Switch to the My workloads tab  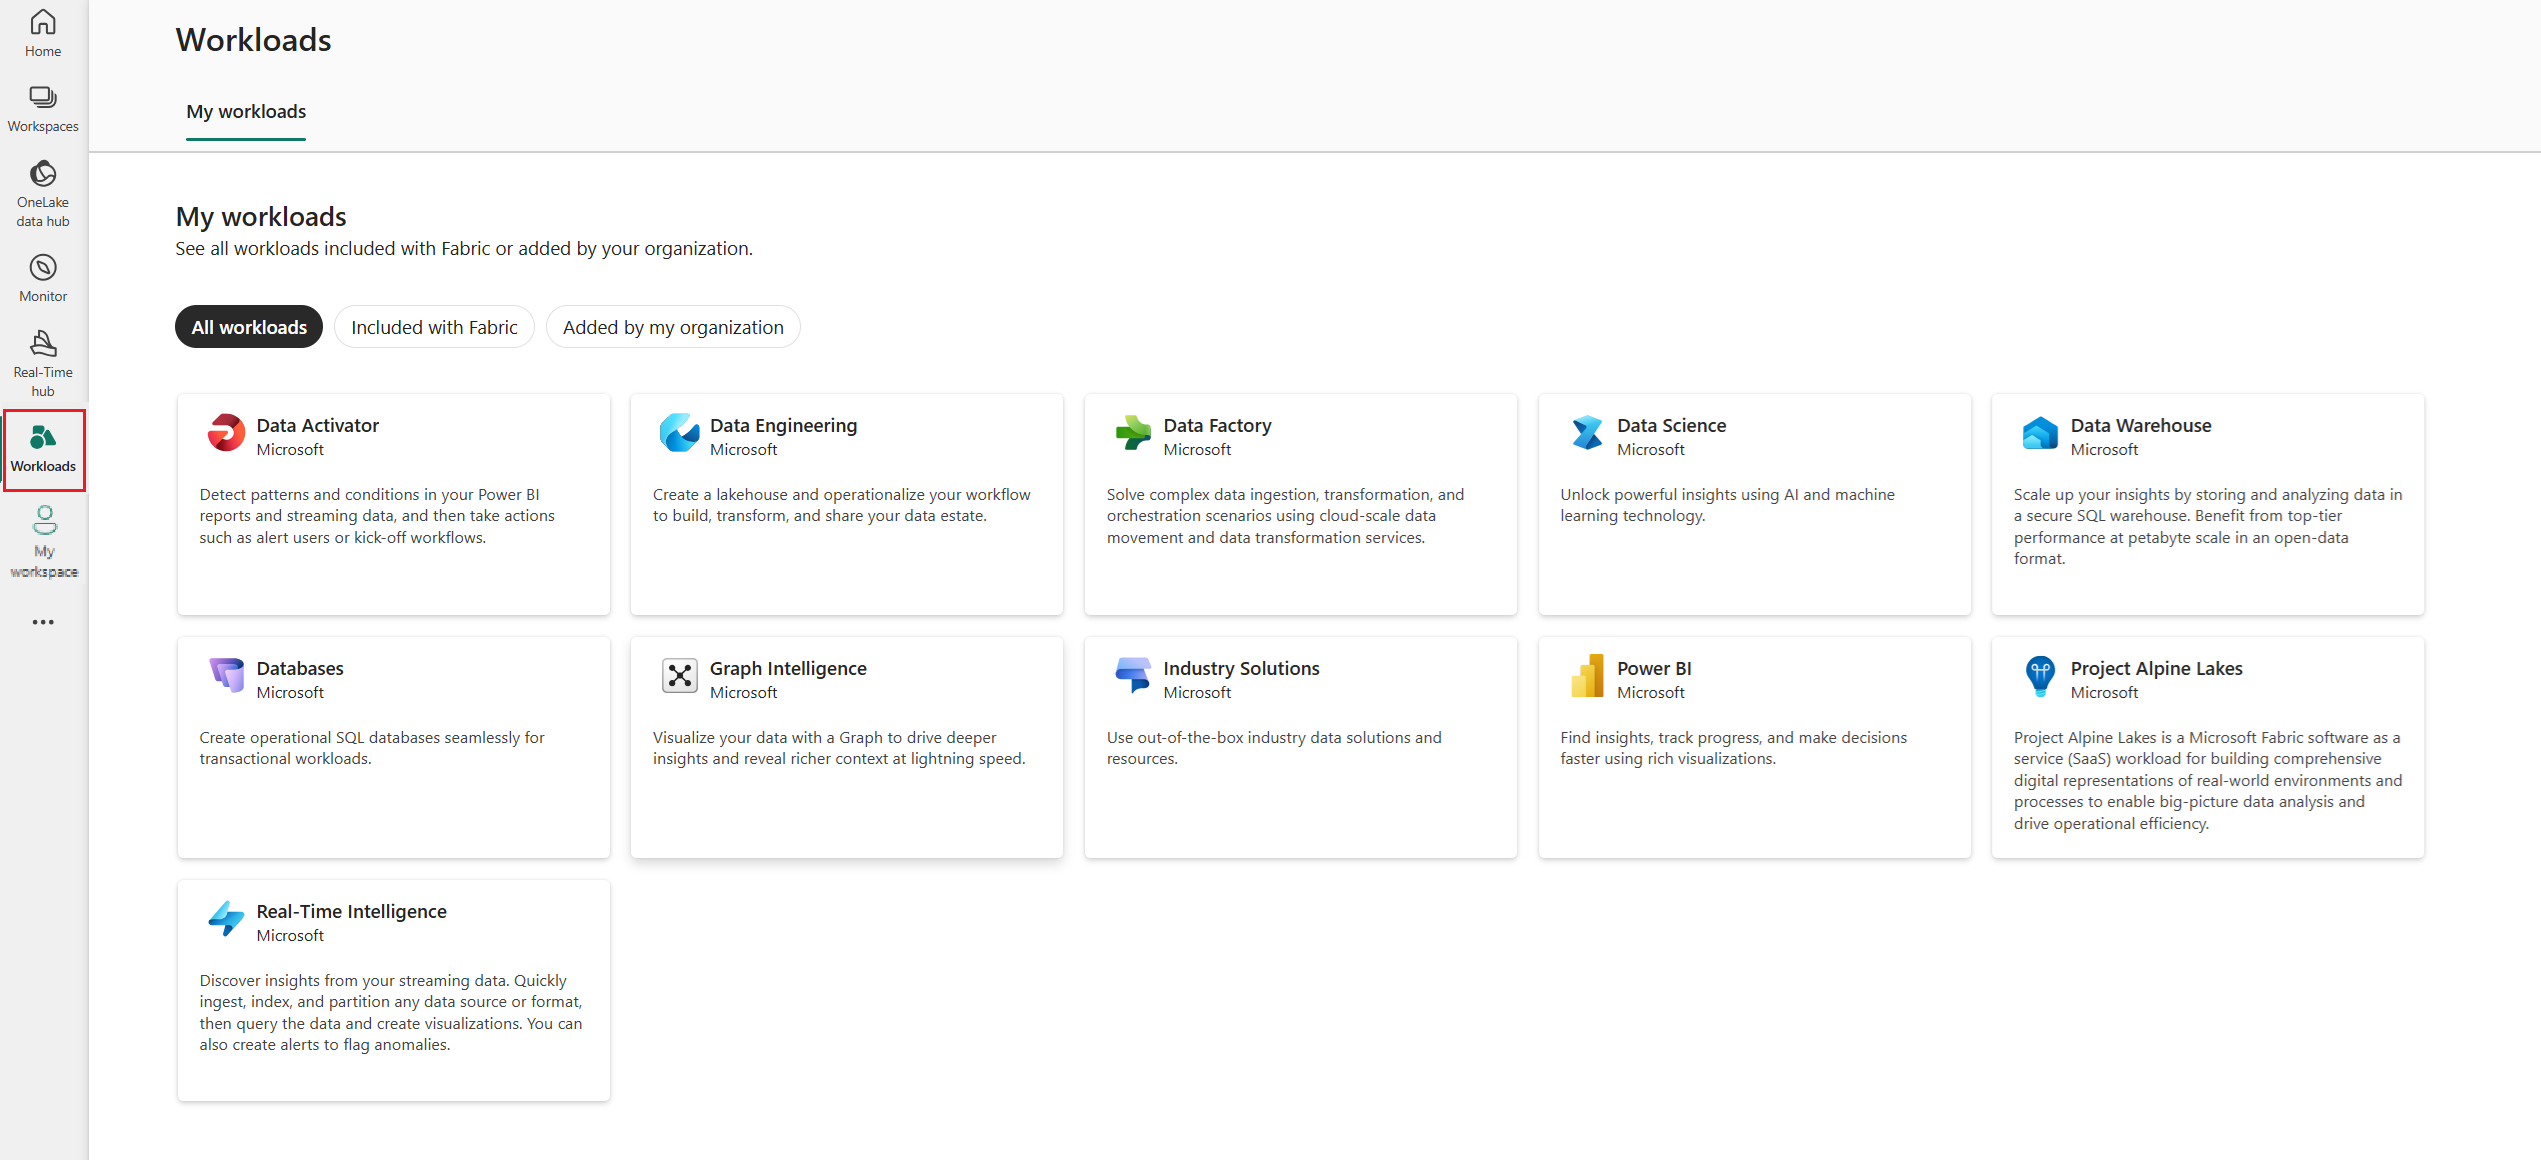[246, 111]
